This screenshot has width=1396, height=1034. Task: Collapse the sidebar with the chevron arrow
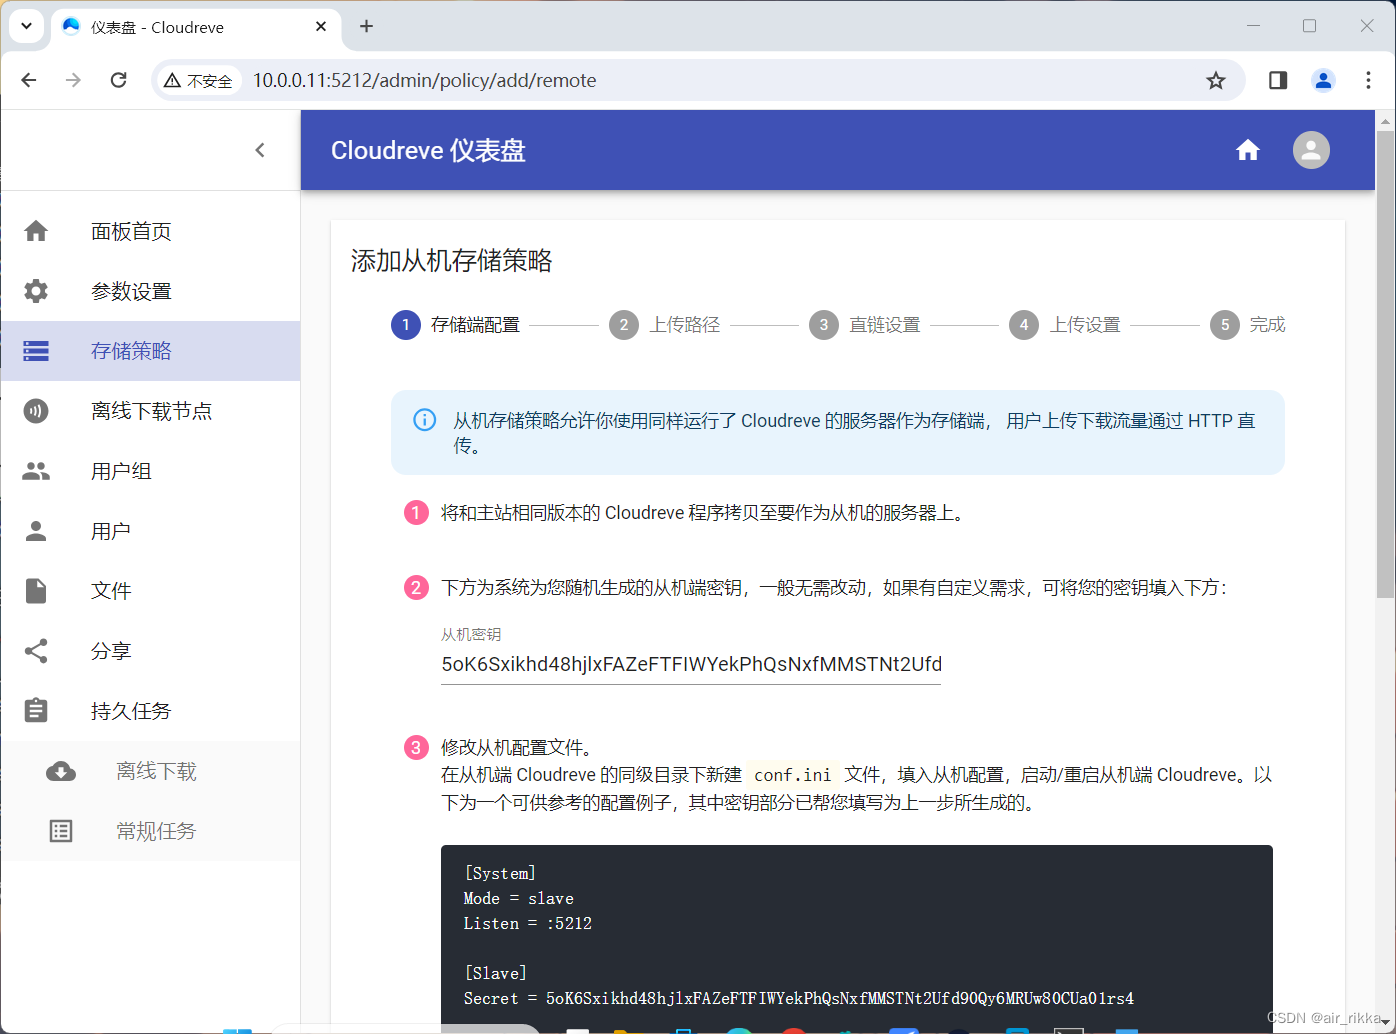point(260,150)
